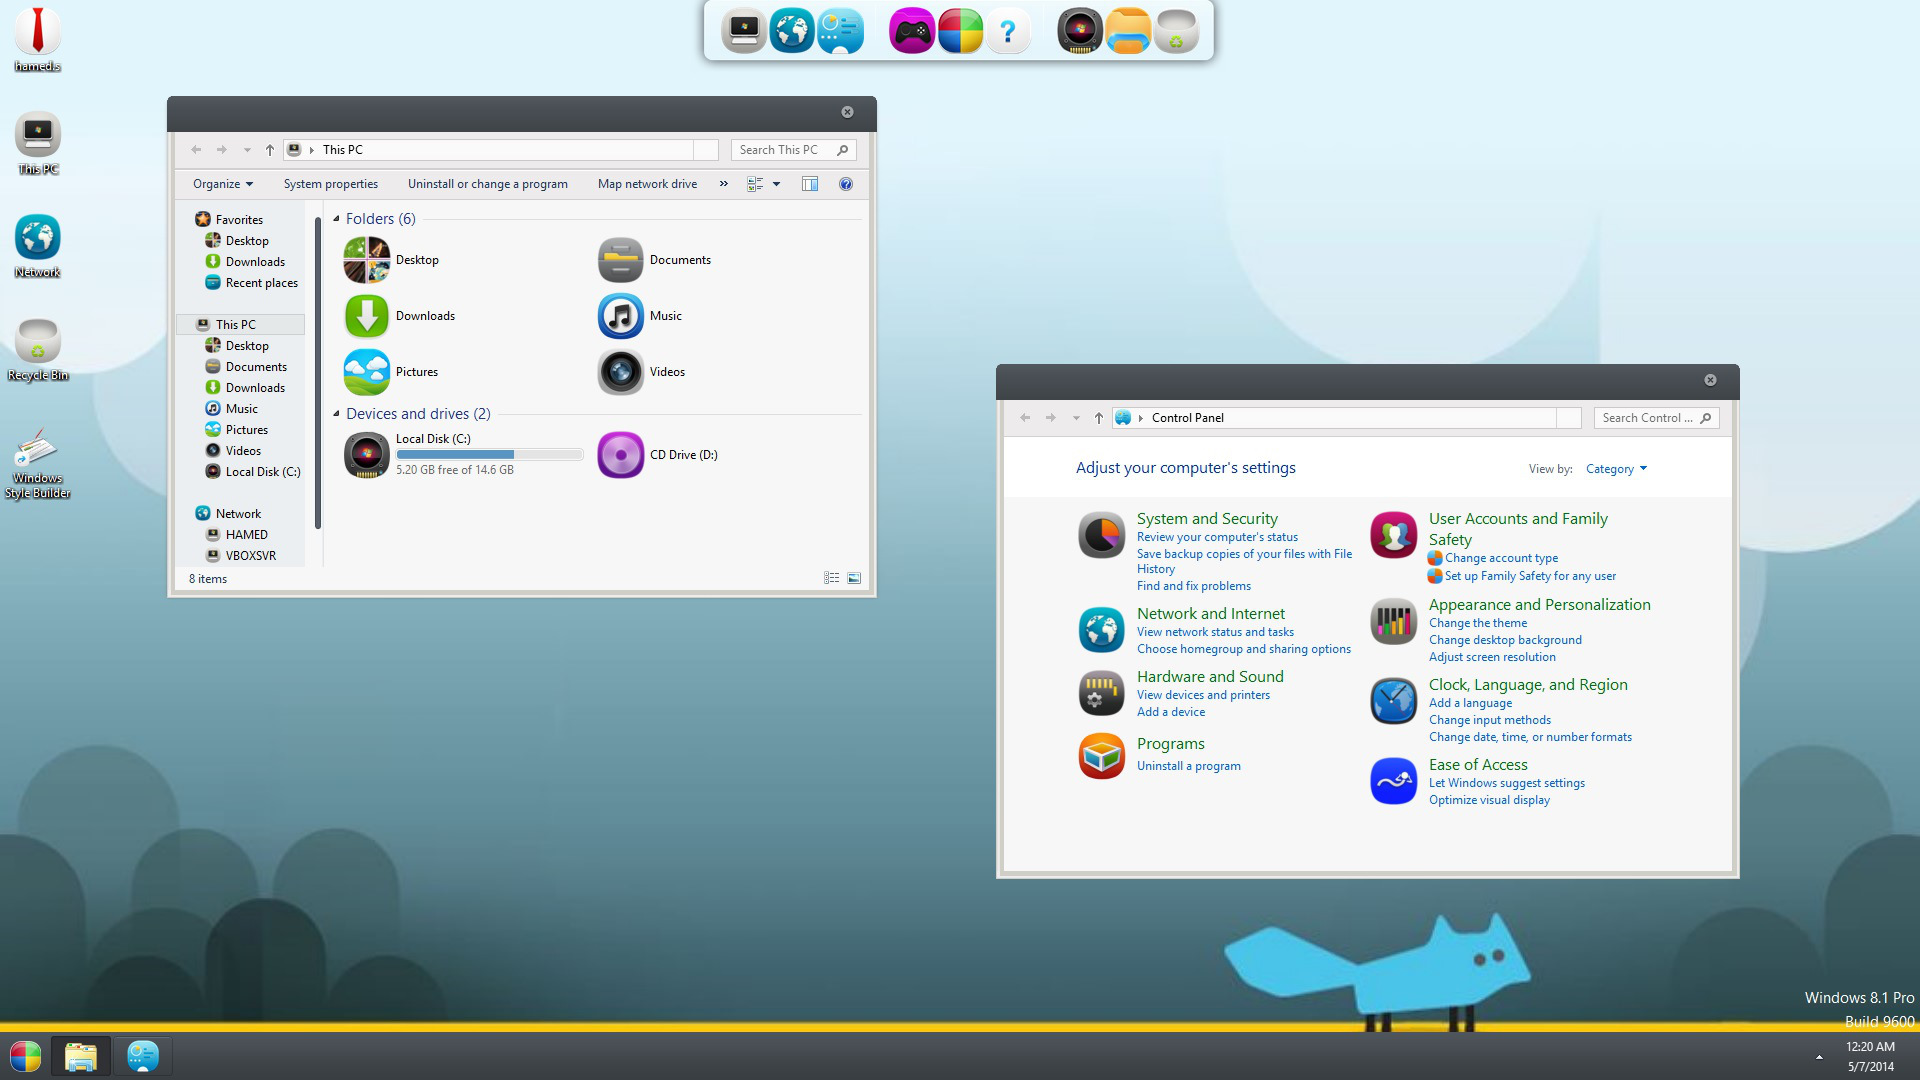The width and height of the screenshot is (1920, 1080).
Task: Toggle the large icons view button
Action: click(x=853, y=578)
